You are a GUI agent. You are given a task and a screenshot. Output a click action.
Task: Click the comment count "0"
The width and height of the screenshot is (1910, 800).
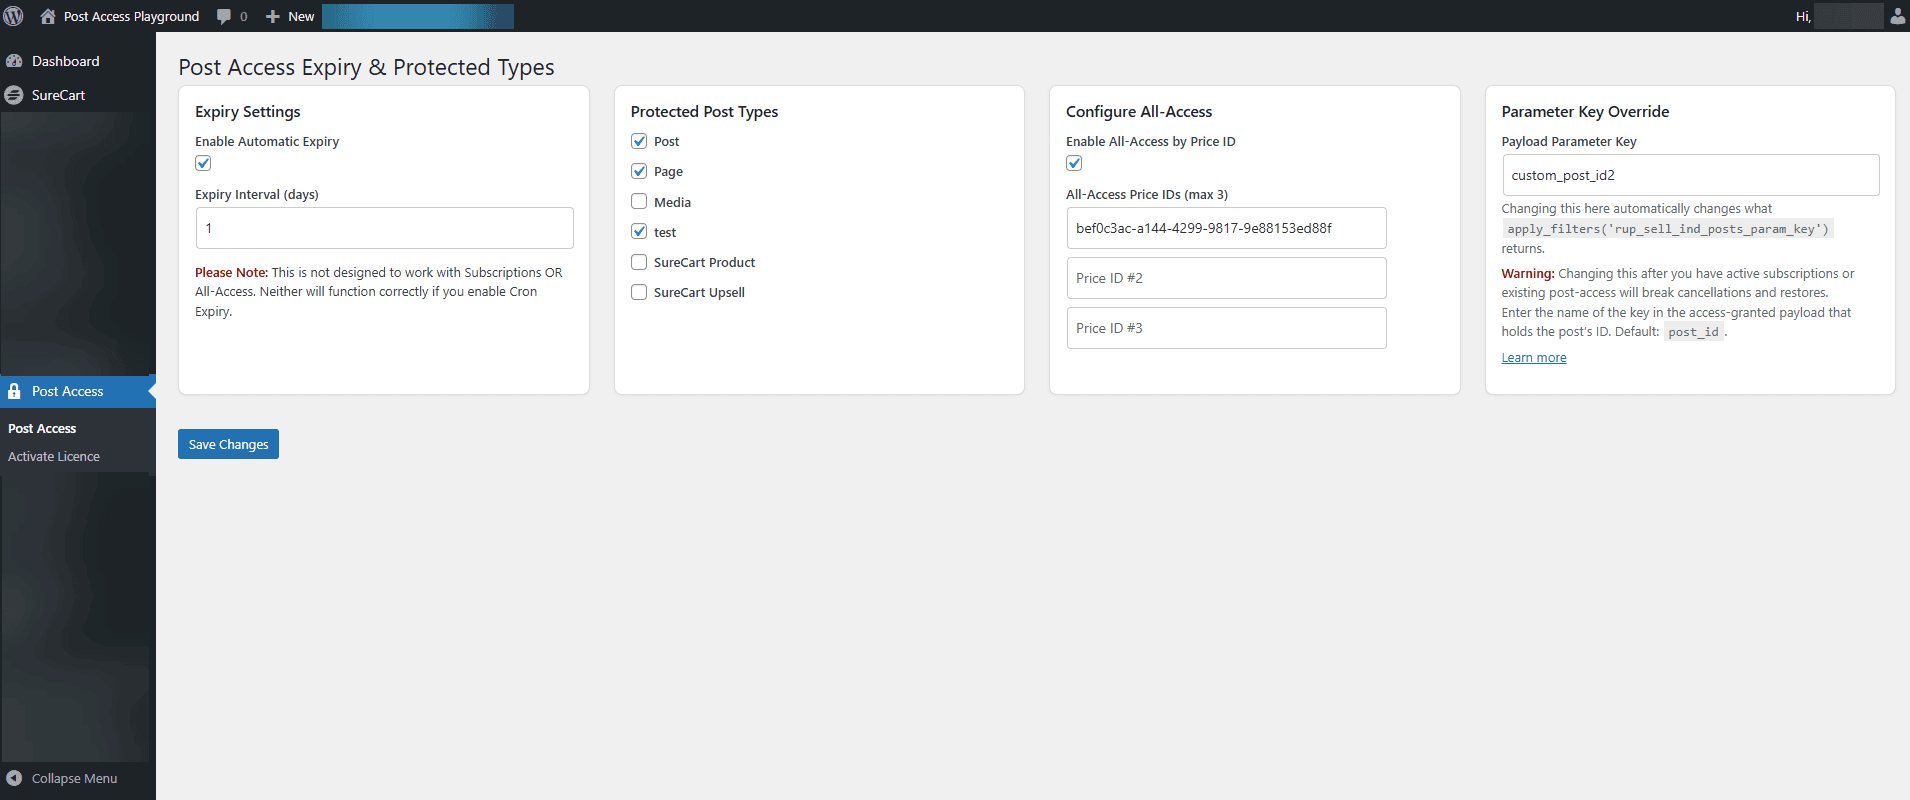(x=243, y=16)
